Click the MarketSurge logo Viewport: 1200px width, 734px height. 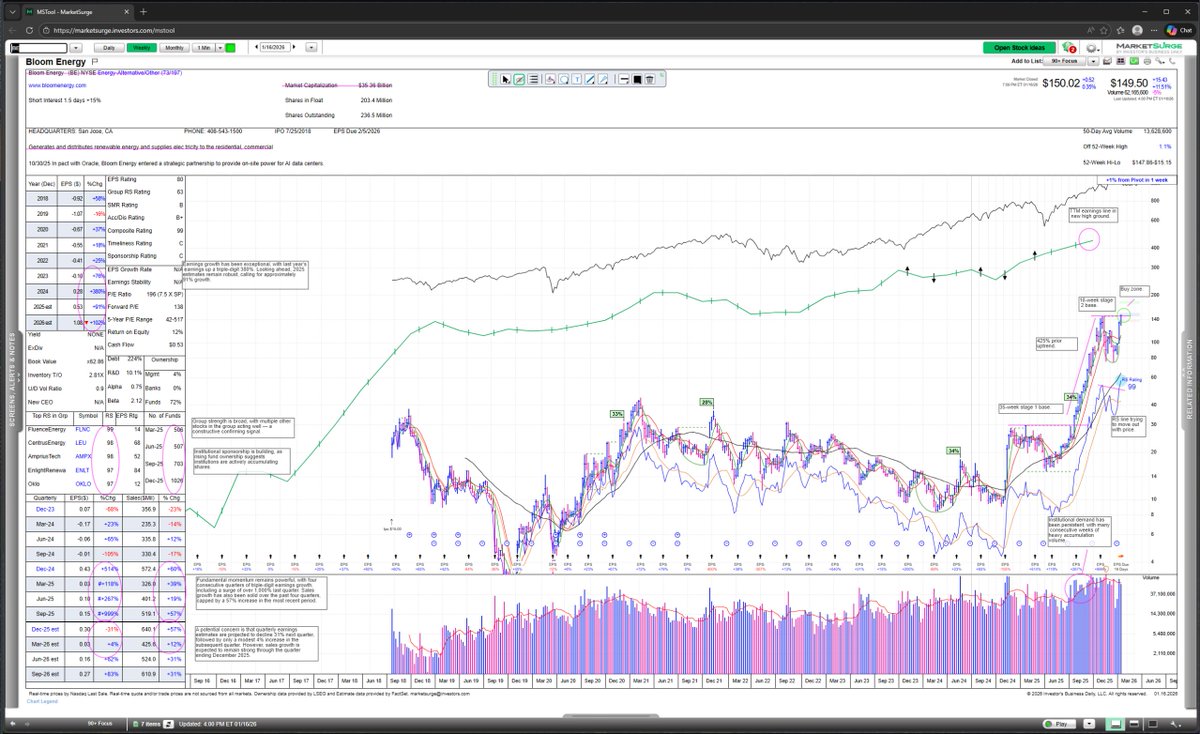click(x=1148, y=47)
